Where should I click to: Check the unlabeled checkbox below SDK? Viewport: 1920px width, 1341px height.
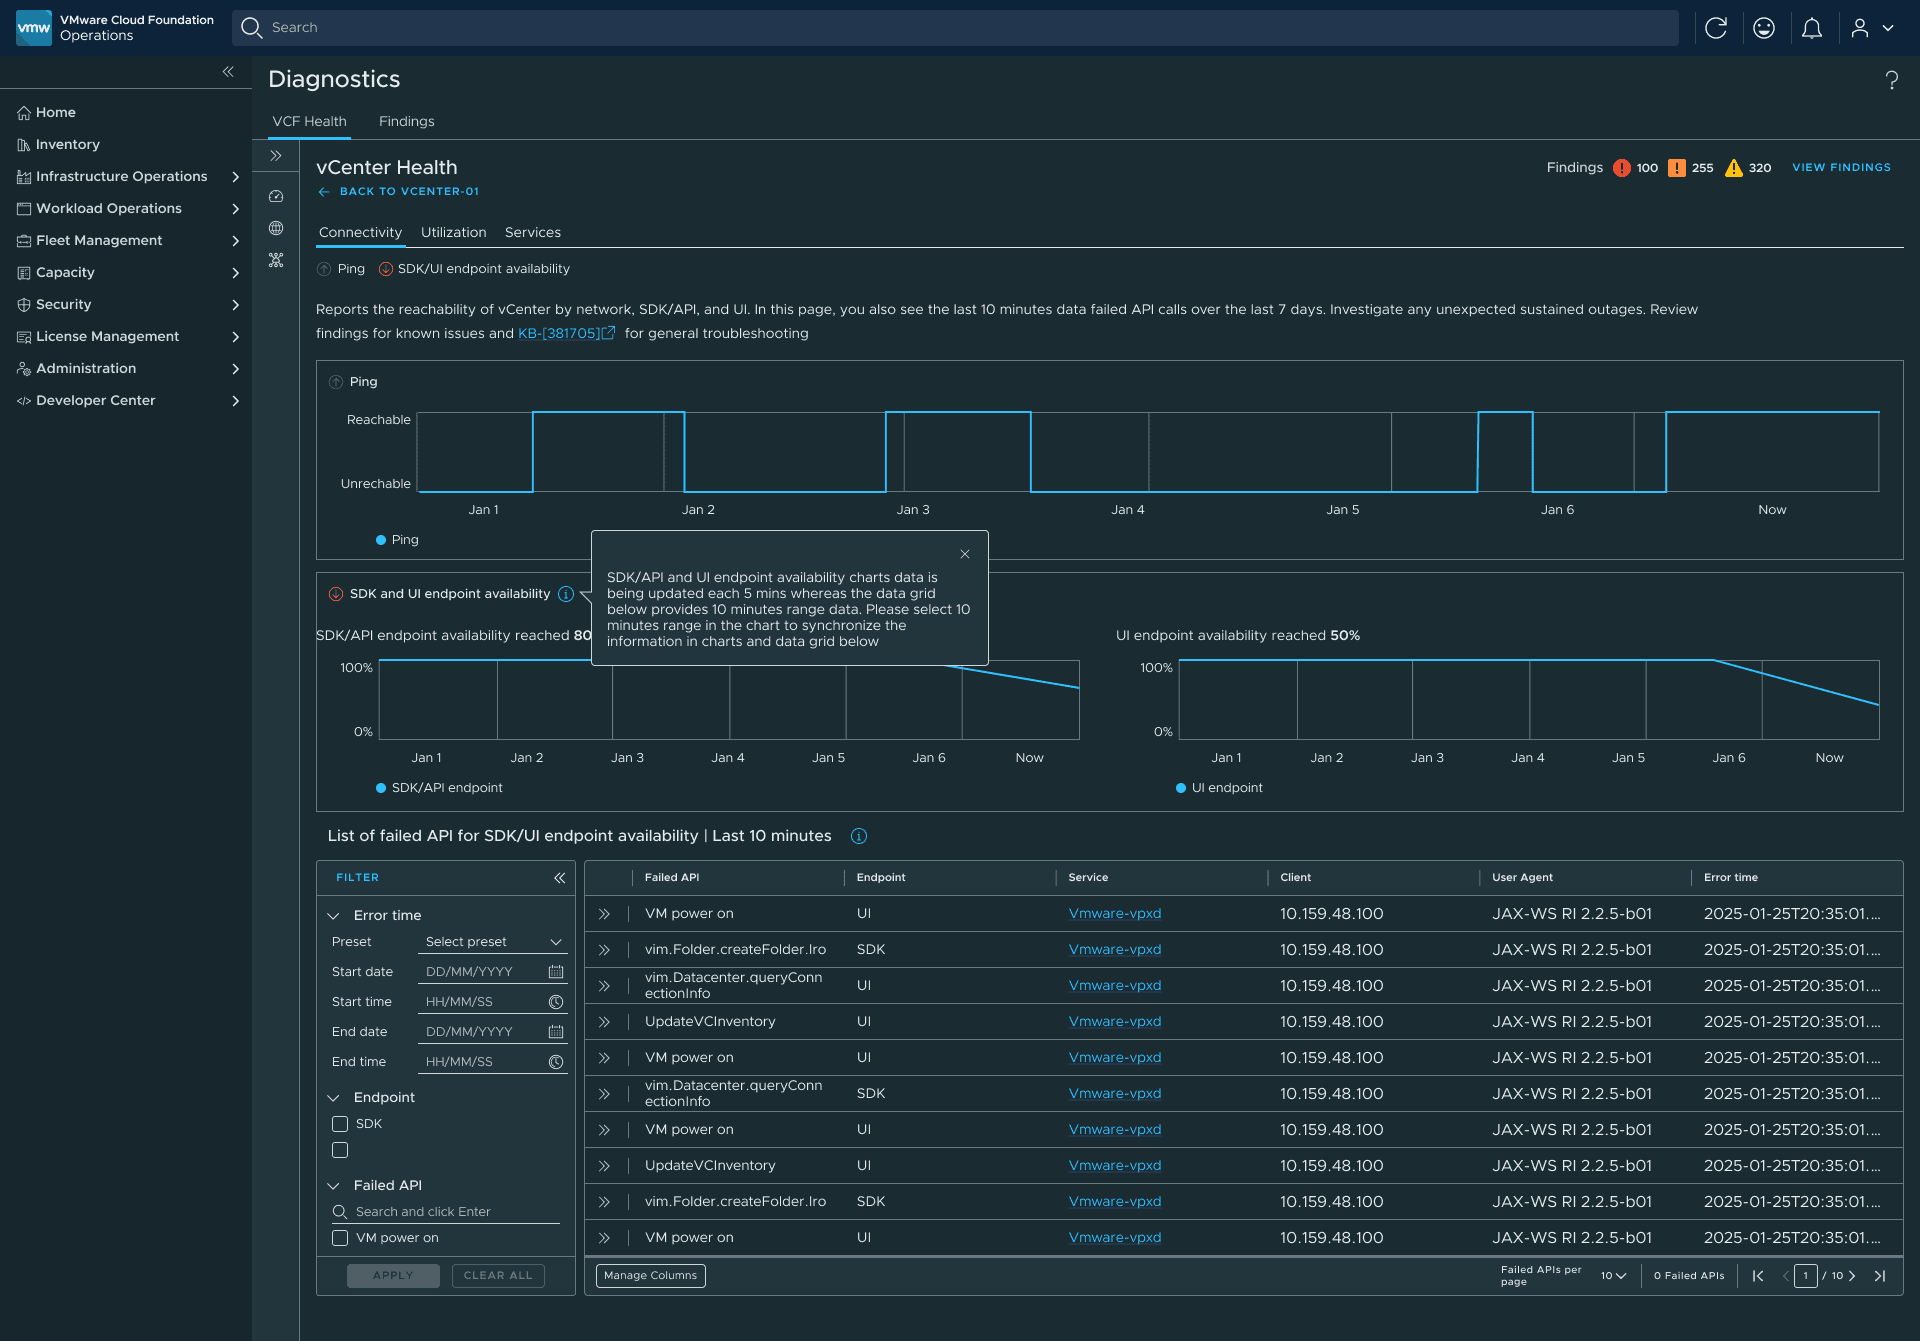pos(340,1150)
